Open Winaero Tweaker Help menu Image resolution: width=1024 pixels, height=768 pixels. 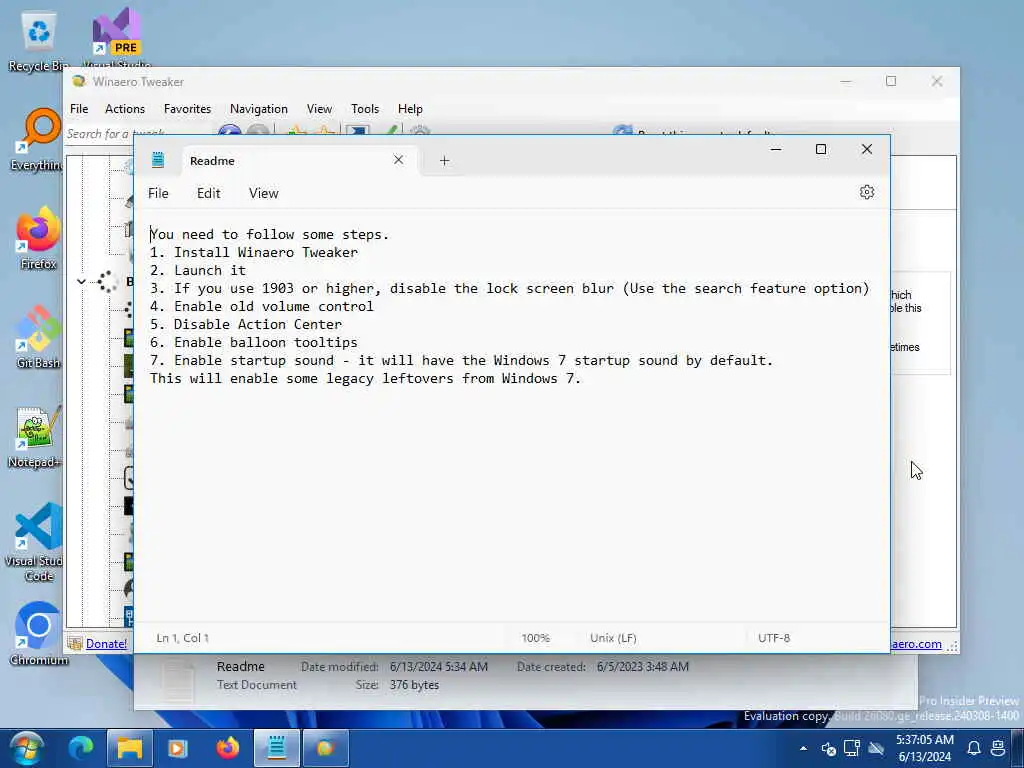(410, 108)
